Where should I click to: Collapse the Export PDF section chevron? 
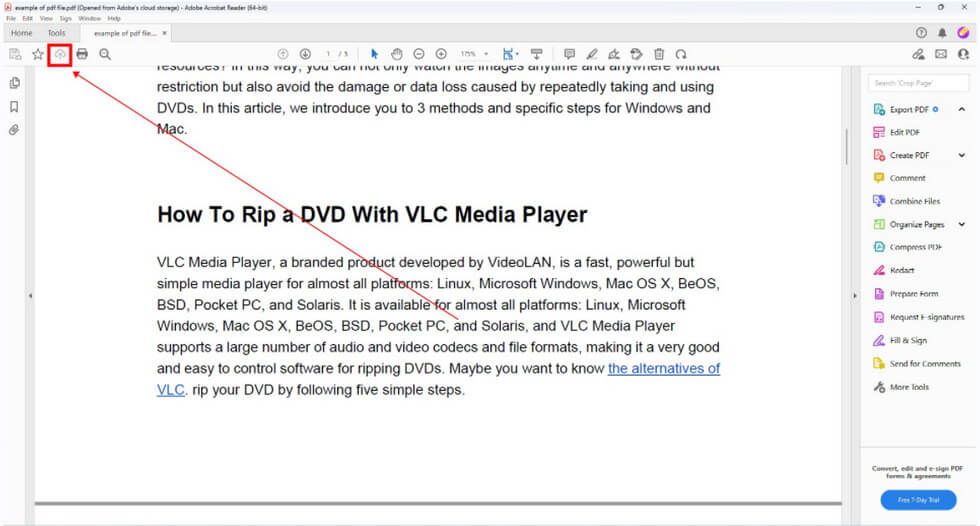click(x=962, y=109)
